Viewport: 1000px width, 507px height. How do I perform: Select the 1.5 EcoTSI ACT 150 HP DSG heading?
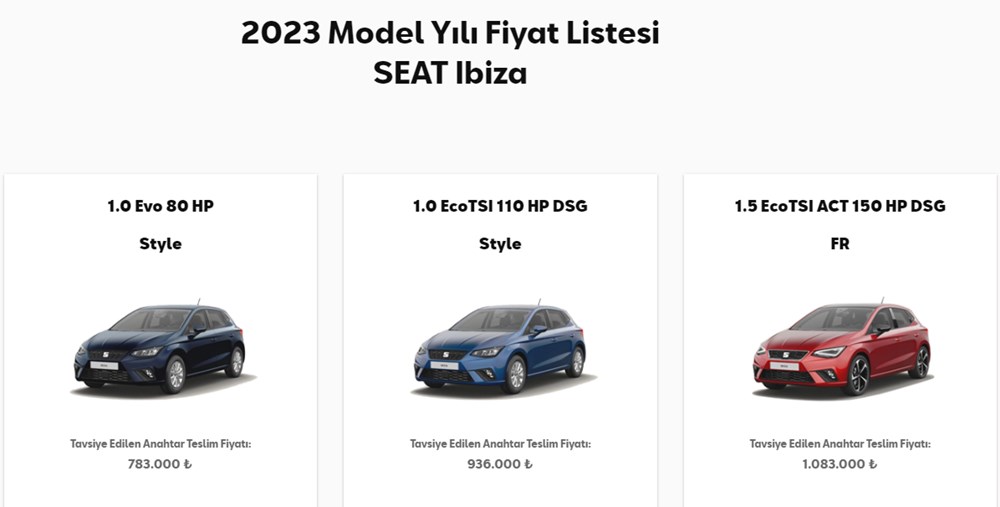[x=840, y=206]
